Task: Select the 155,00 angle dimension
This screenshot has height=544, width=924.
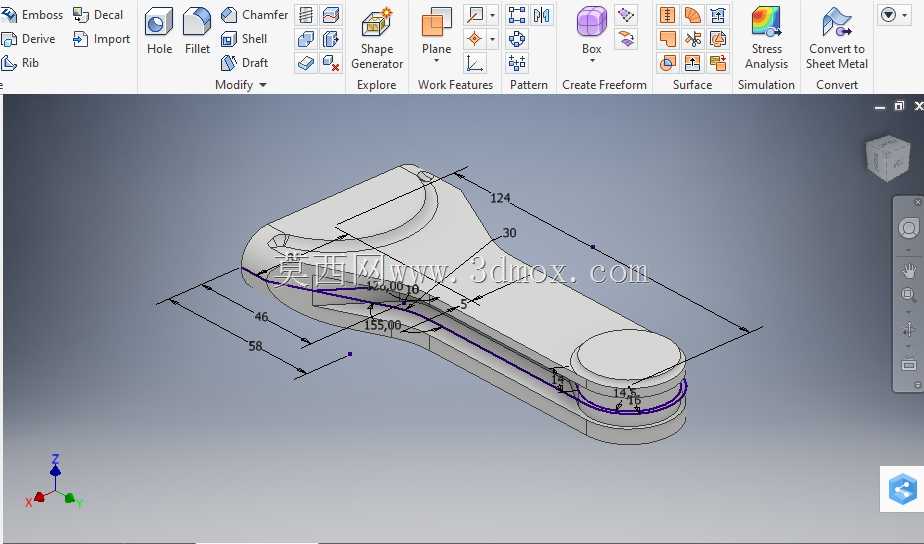Action: (382, 325)
